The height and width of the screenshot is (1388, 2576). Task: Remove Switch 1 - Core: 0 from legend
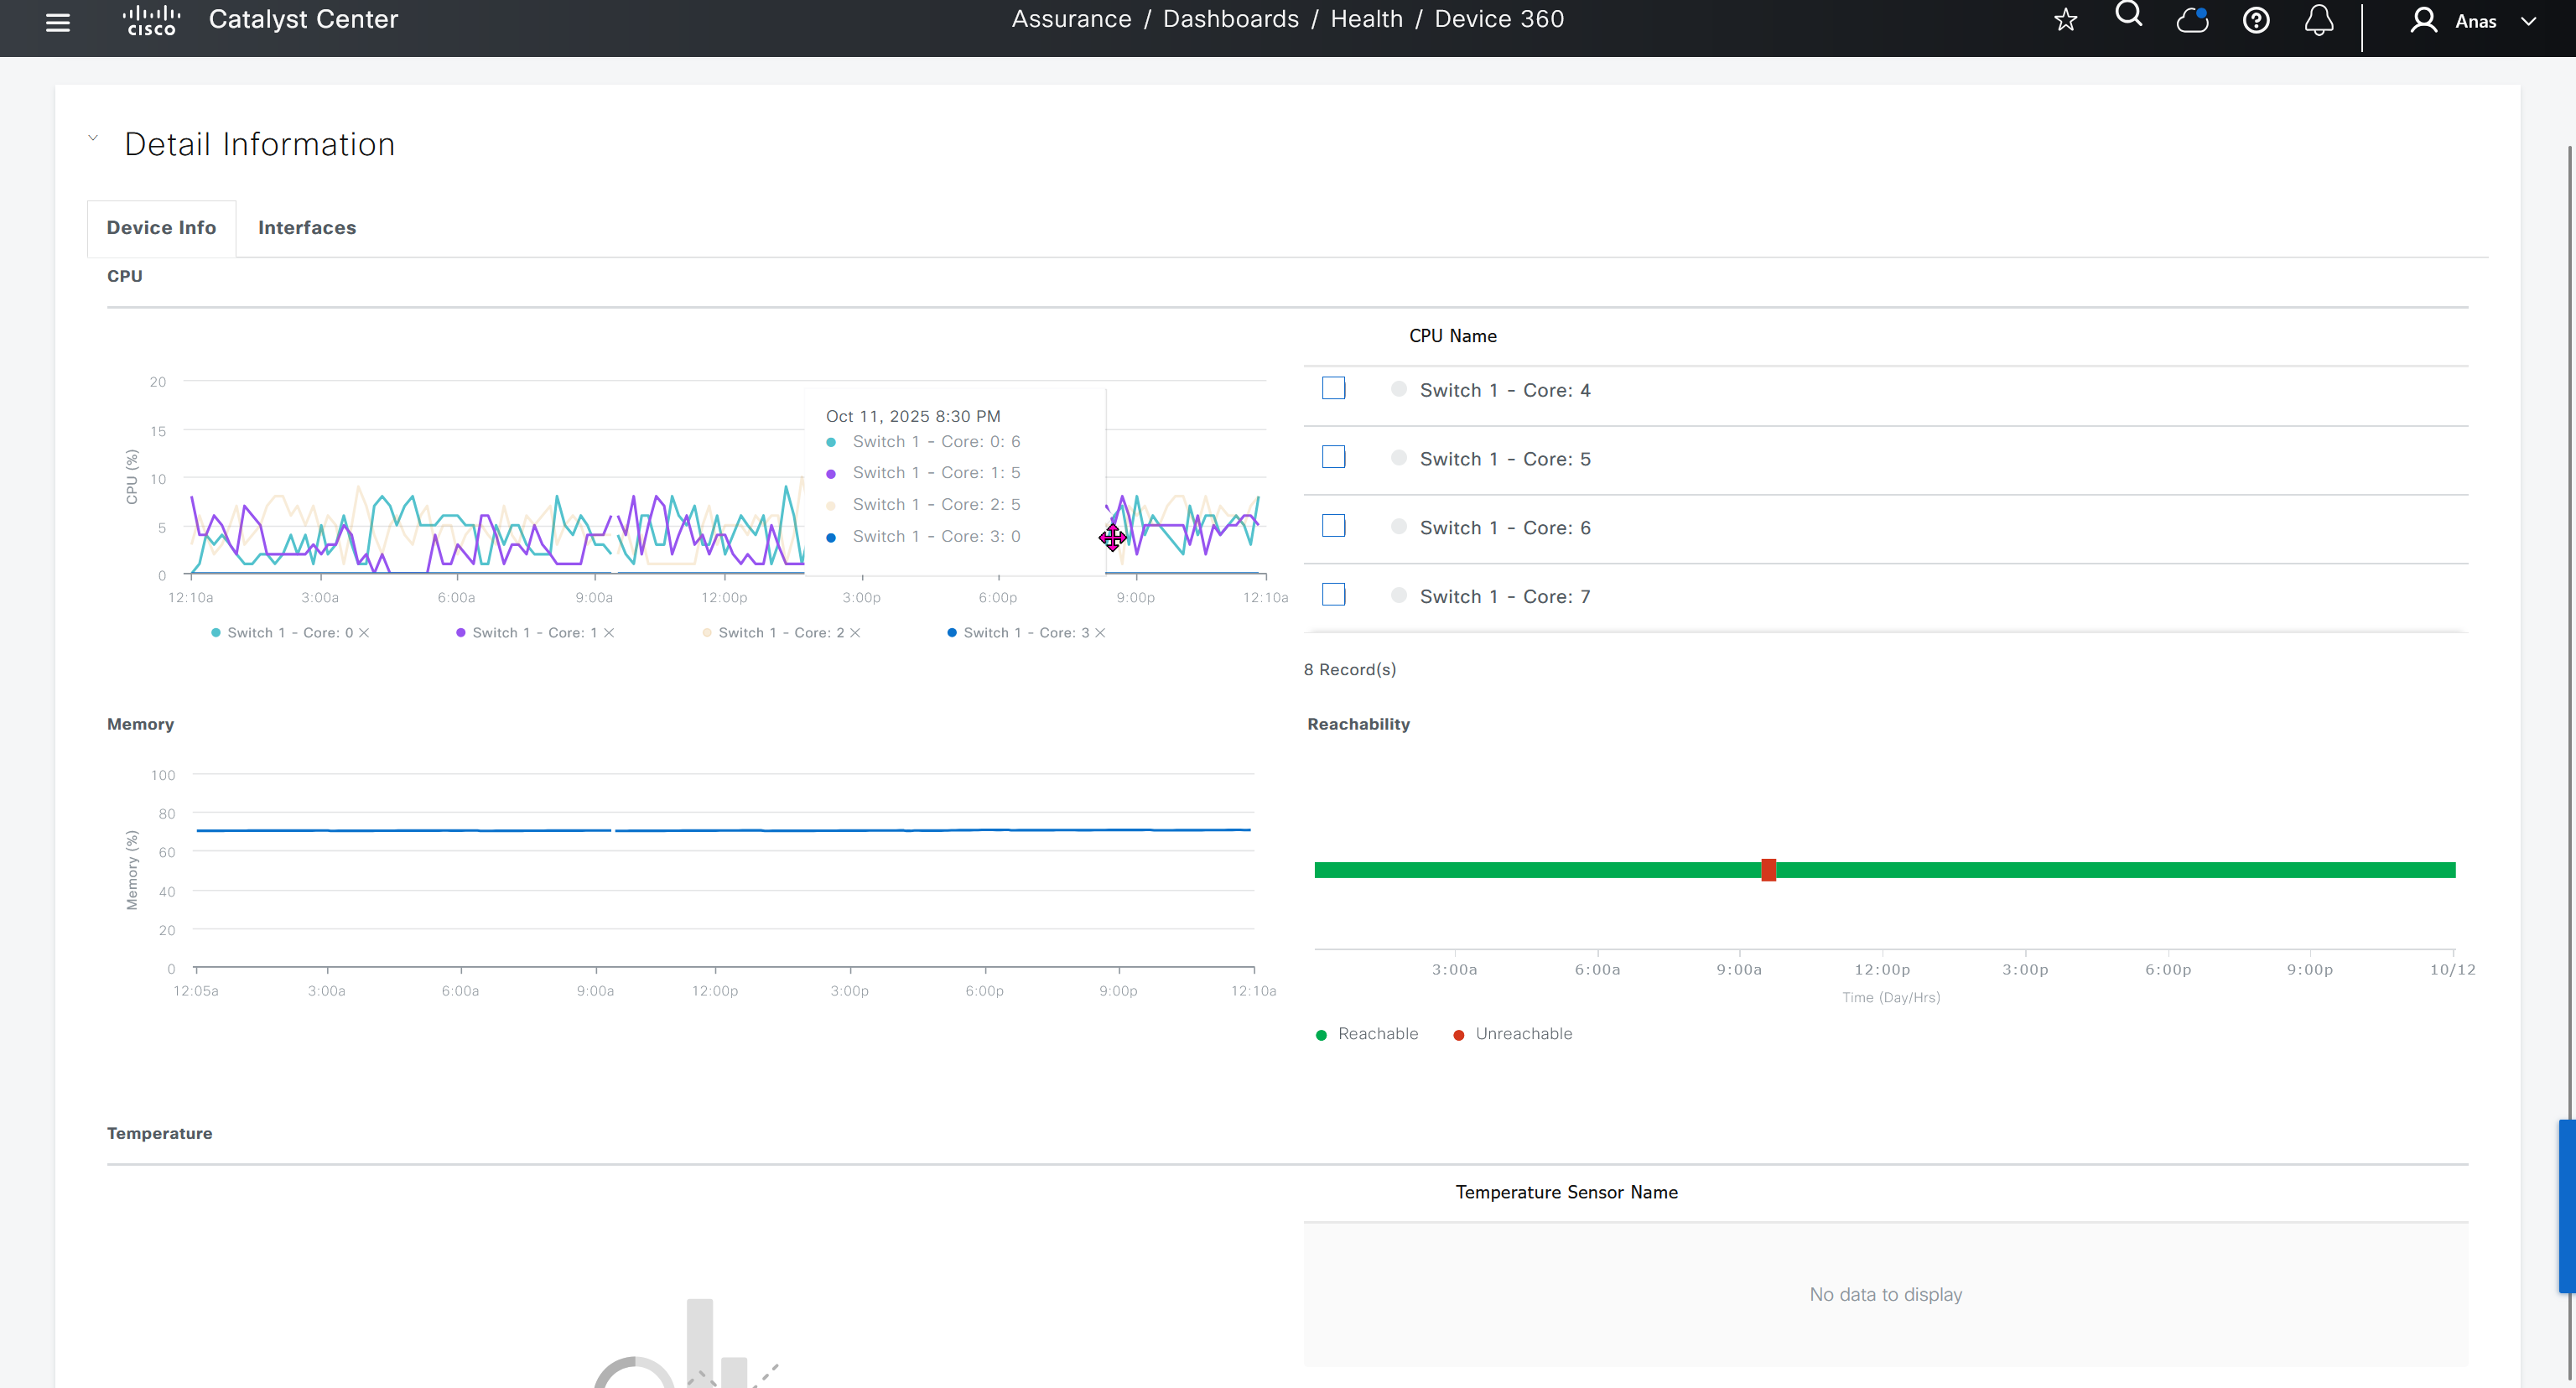click(x=364, y=633)
